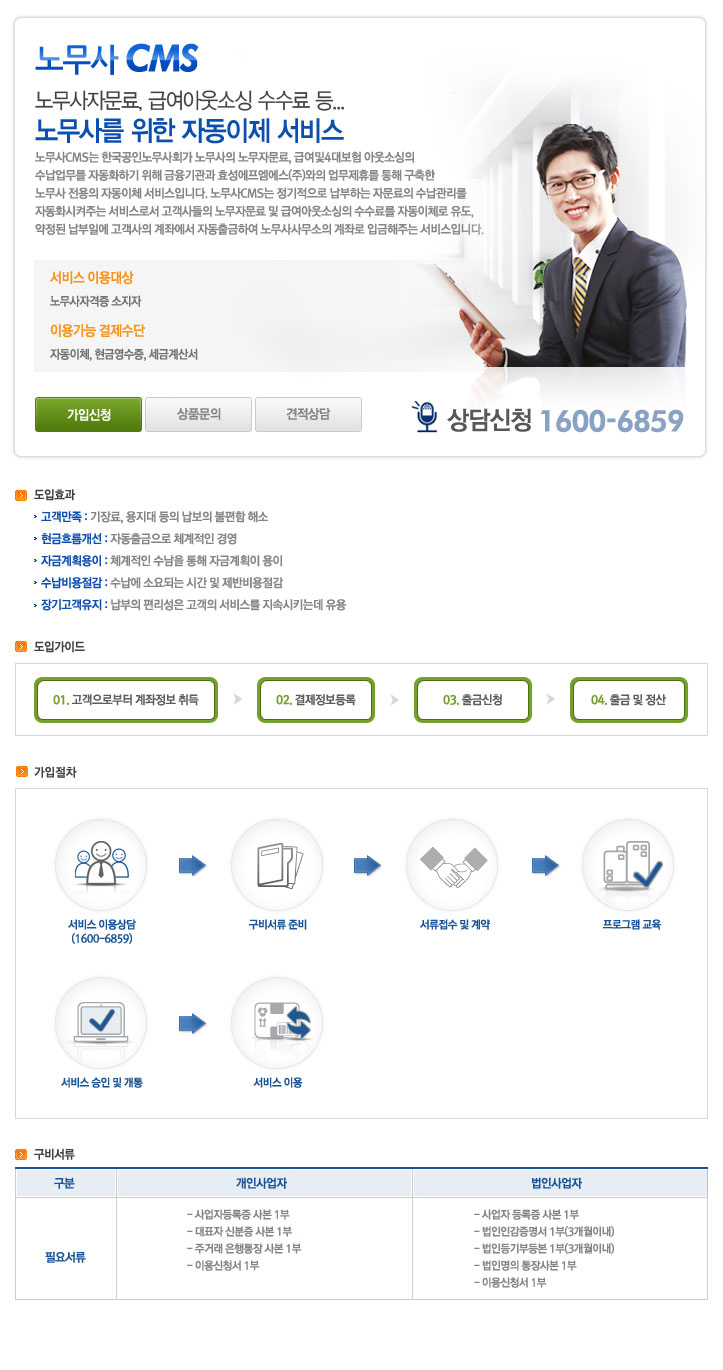Click step 02. 결제정보등록 box

(315, 700)
